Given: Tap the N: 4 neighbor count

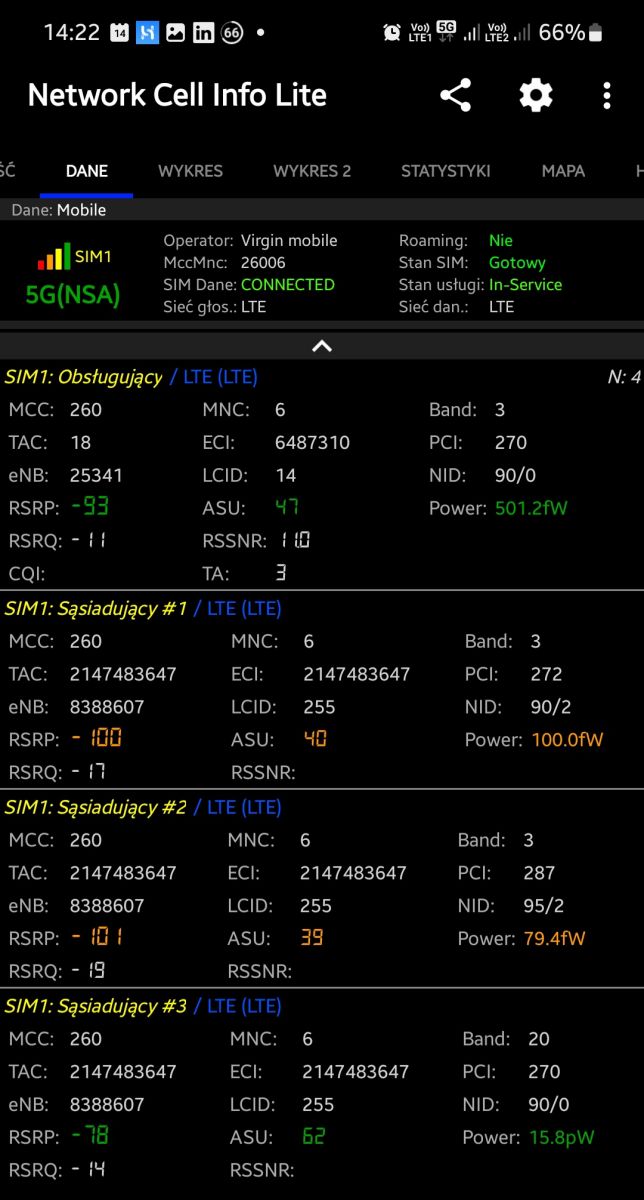Looking at the screenshot, I should pyautogui.click(x=623, y=377).
